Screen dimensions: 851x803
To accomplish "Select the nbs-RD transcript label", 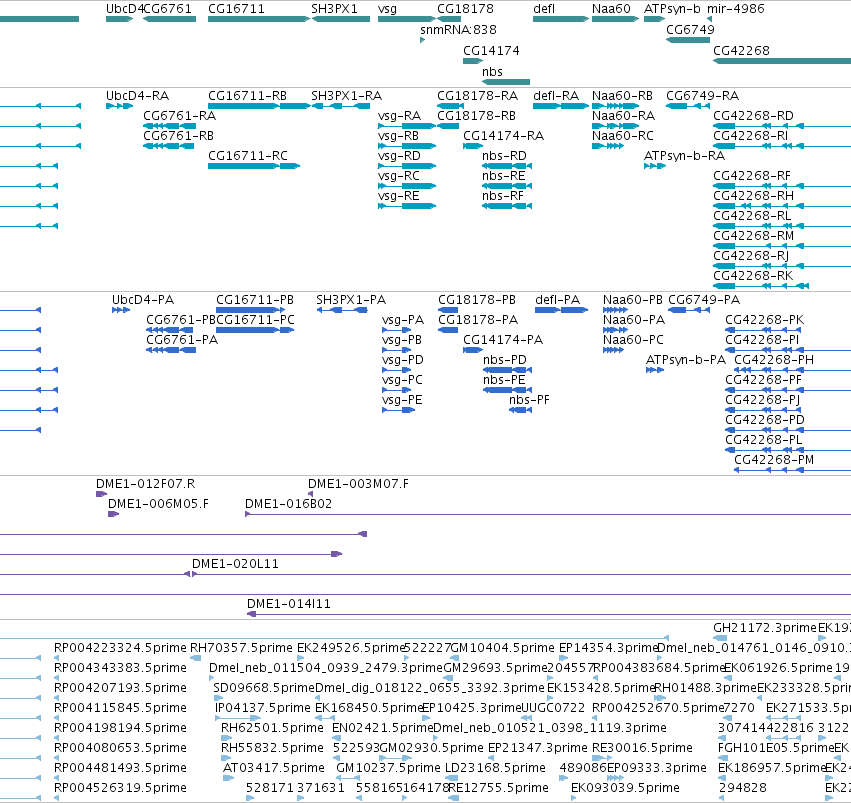I will point(504,156).
